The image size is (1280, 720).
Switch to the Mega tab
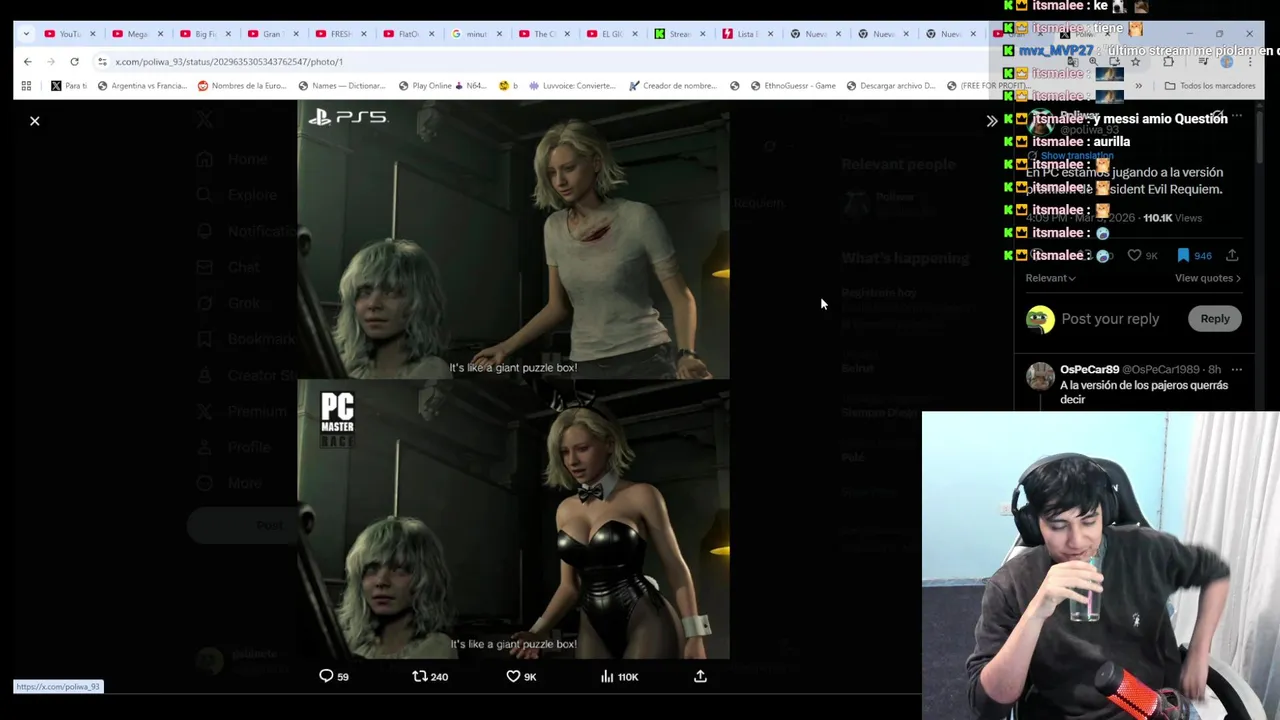click(x=137, y=34)
